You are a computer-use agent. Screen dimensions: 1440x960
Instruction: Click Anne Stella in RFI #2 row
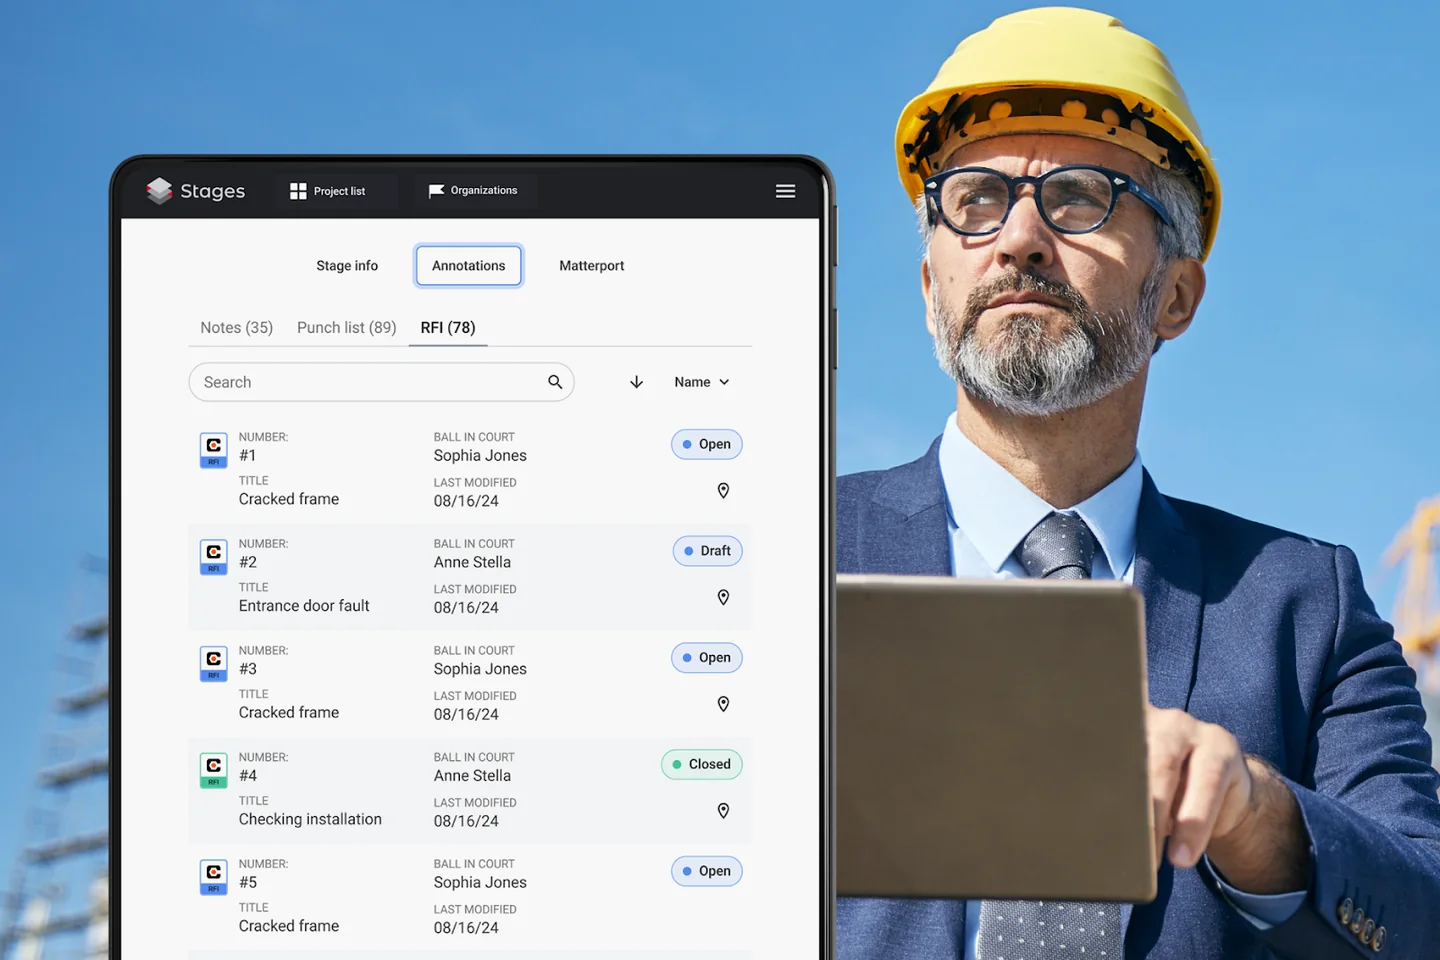(x=472, y=563)
